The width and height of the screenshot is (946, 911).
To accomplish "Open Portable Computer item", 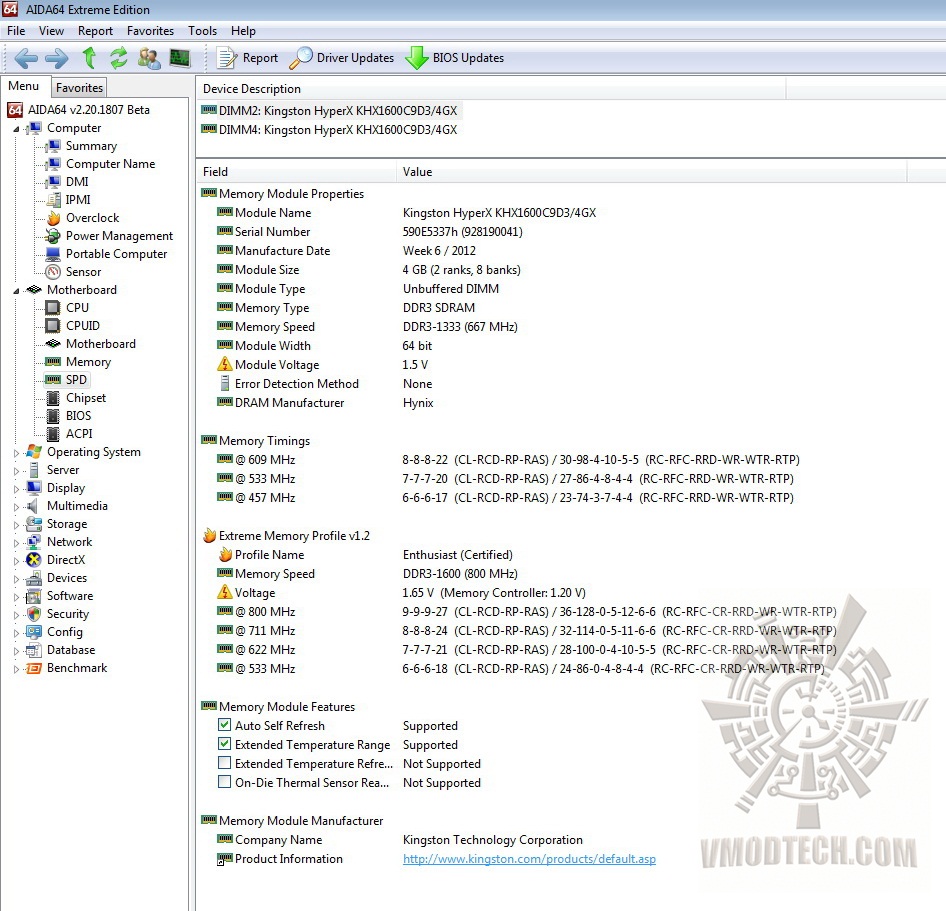I will [x=116, y=254].
